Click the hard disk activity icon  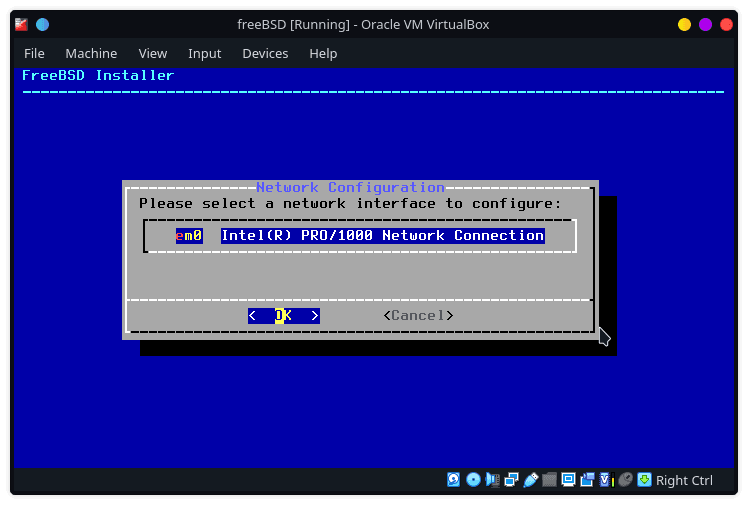(x=454, y=480)
